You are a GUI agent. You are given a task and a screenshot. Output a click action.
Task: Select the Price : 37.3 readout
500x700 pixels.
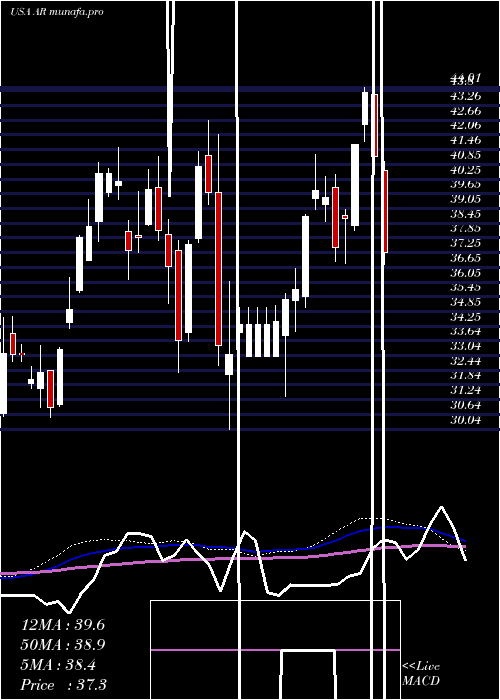click(x=64, y=685)
